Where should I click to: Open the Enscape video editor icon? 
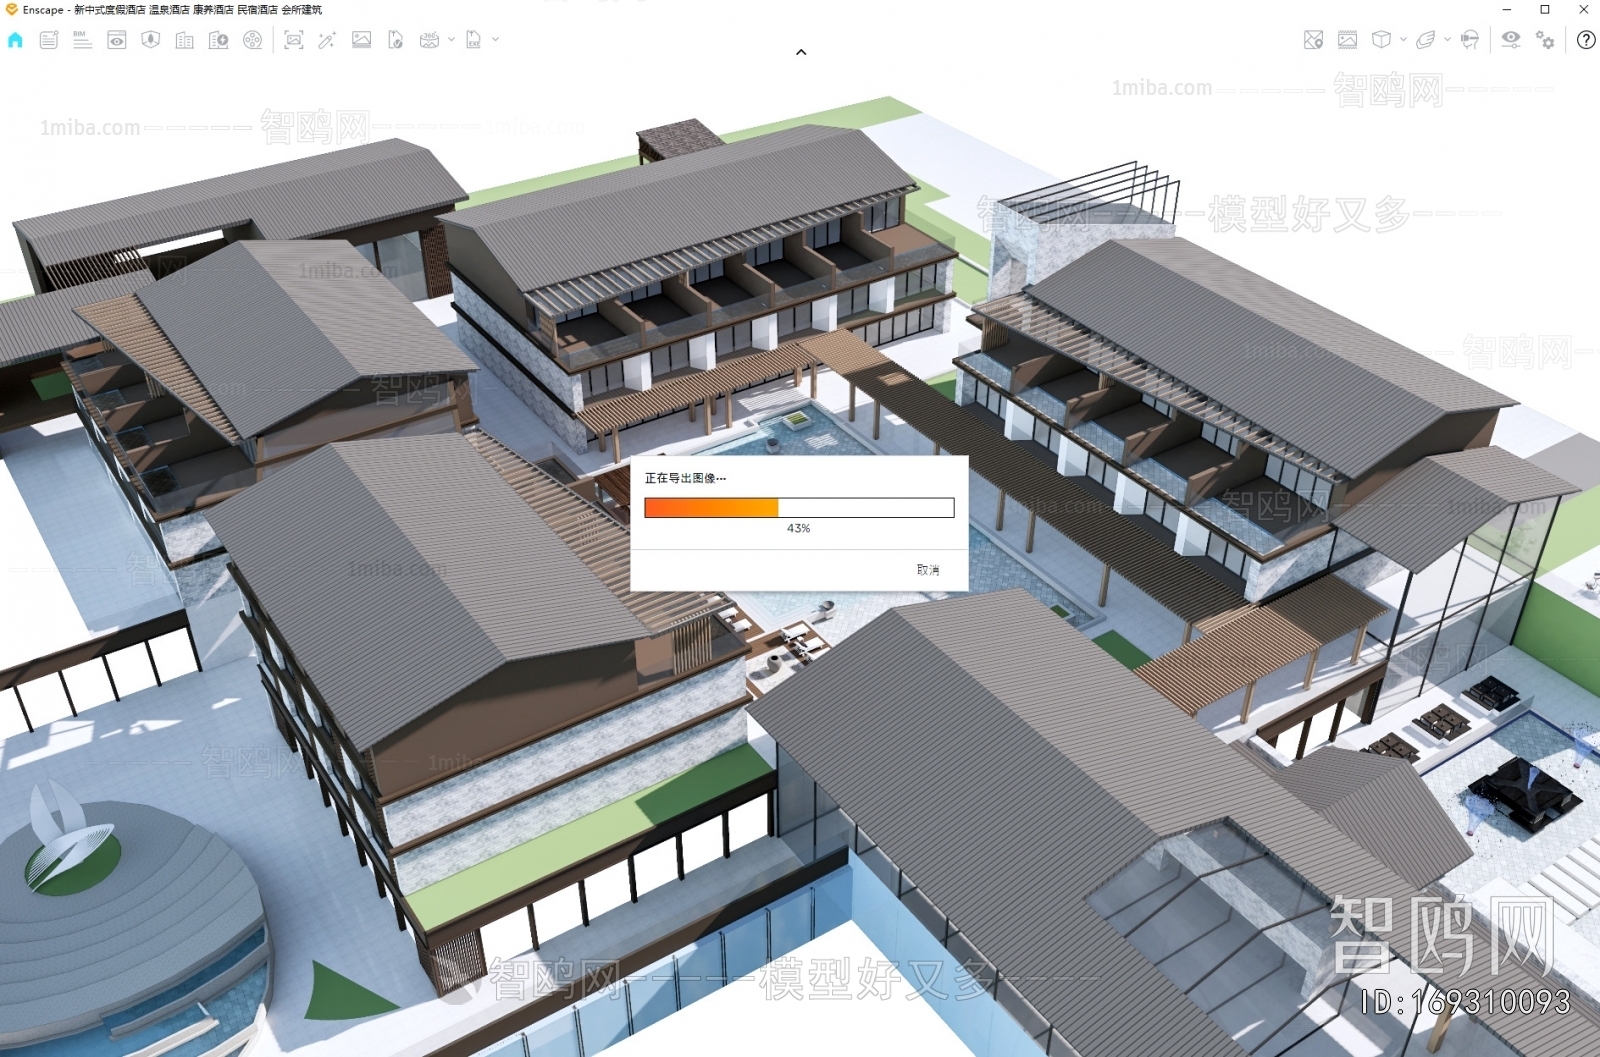[x=253, y=40]
